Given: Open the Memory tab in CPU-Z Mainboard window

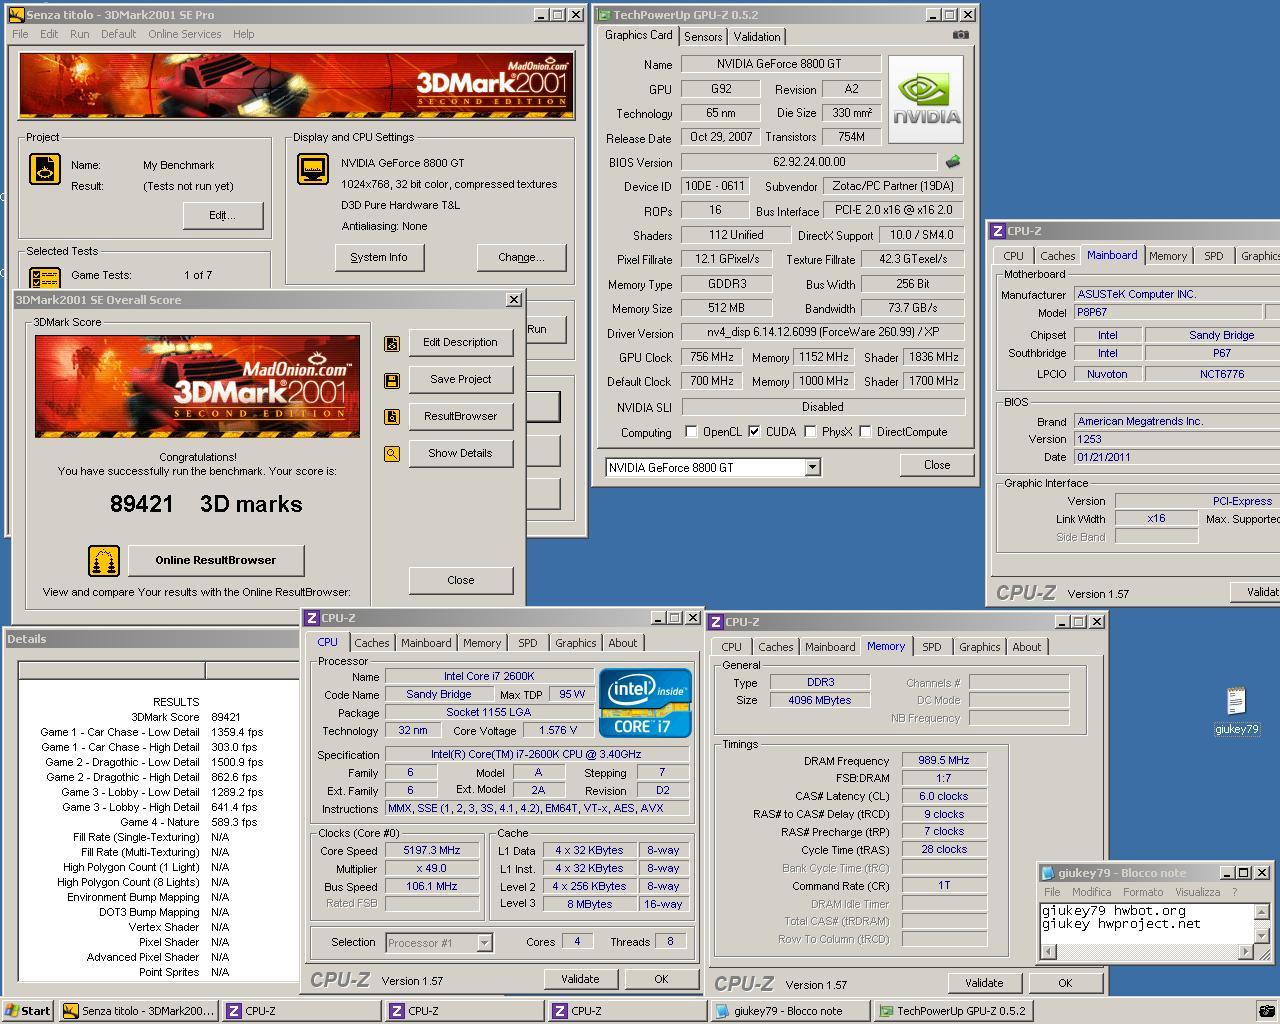Looking at the screenshot, I should tap(1167, 256).
